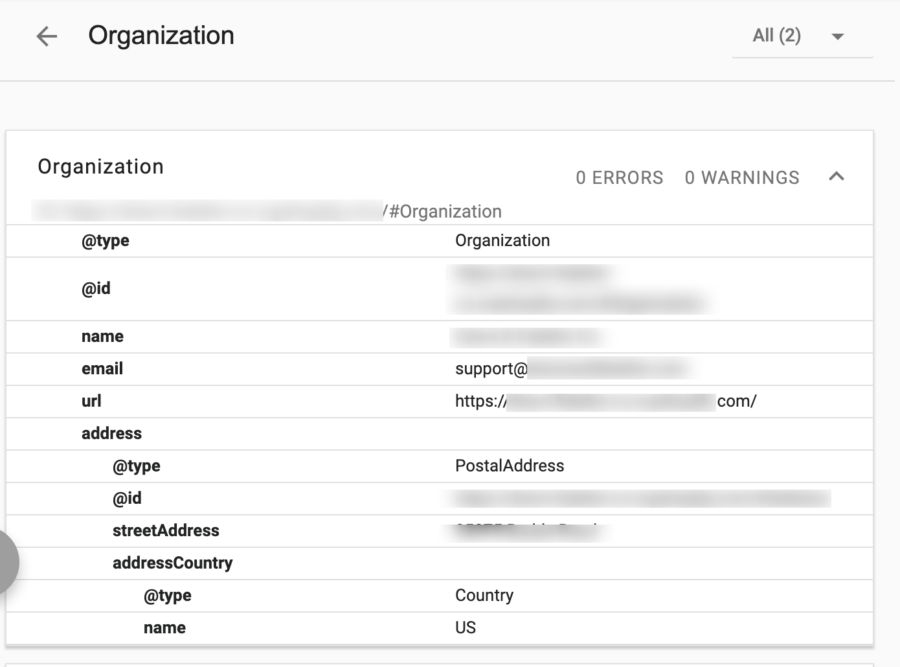The width and height of the screenshot is (900, 667).
Task: Click the US country name value
Action: 465,628
